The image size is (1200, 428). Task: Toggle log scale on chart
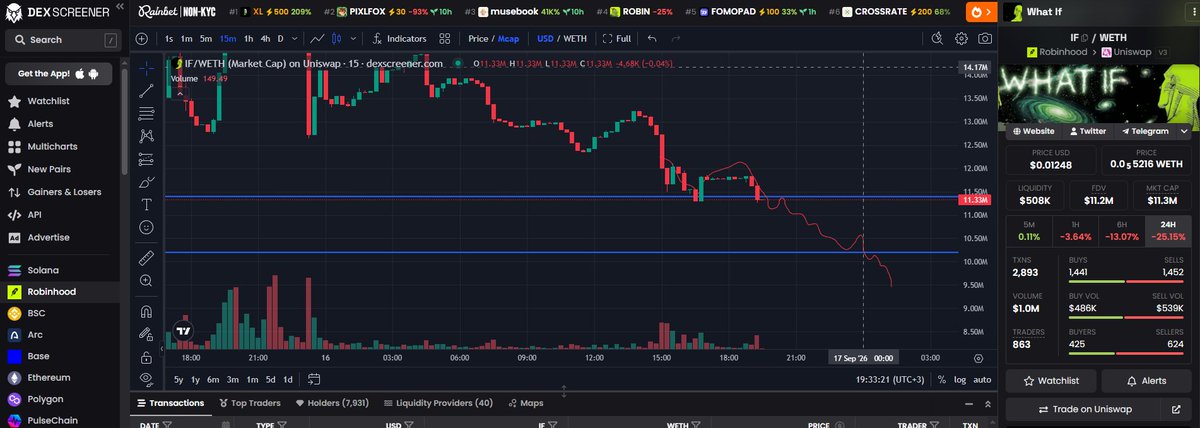[960, 380]
